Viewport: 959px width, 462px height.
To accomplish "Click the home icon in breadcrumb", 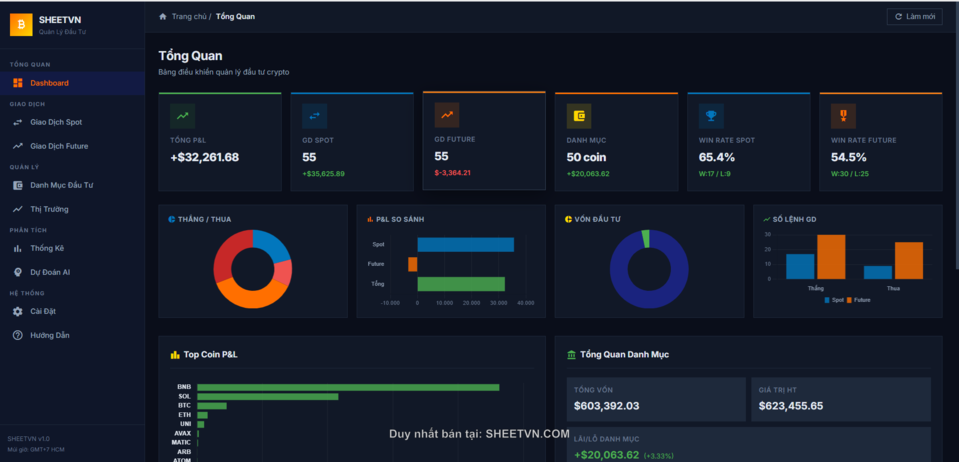I will pos(163,17).
